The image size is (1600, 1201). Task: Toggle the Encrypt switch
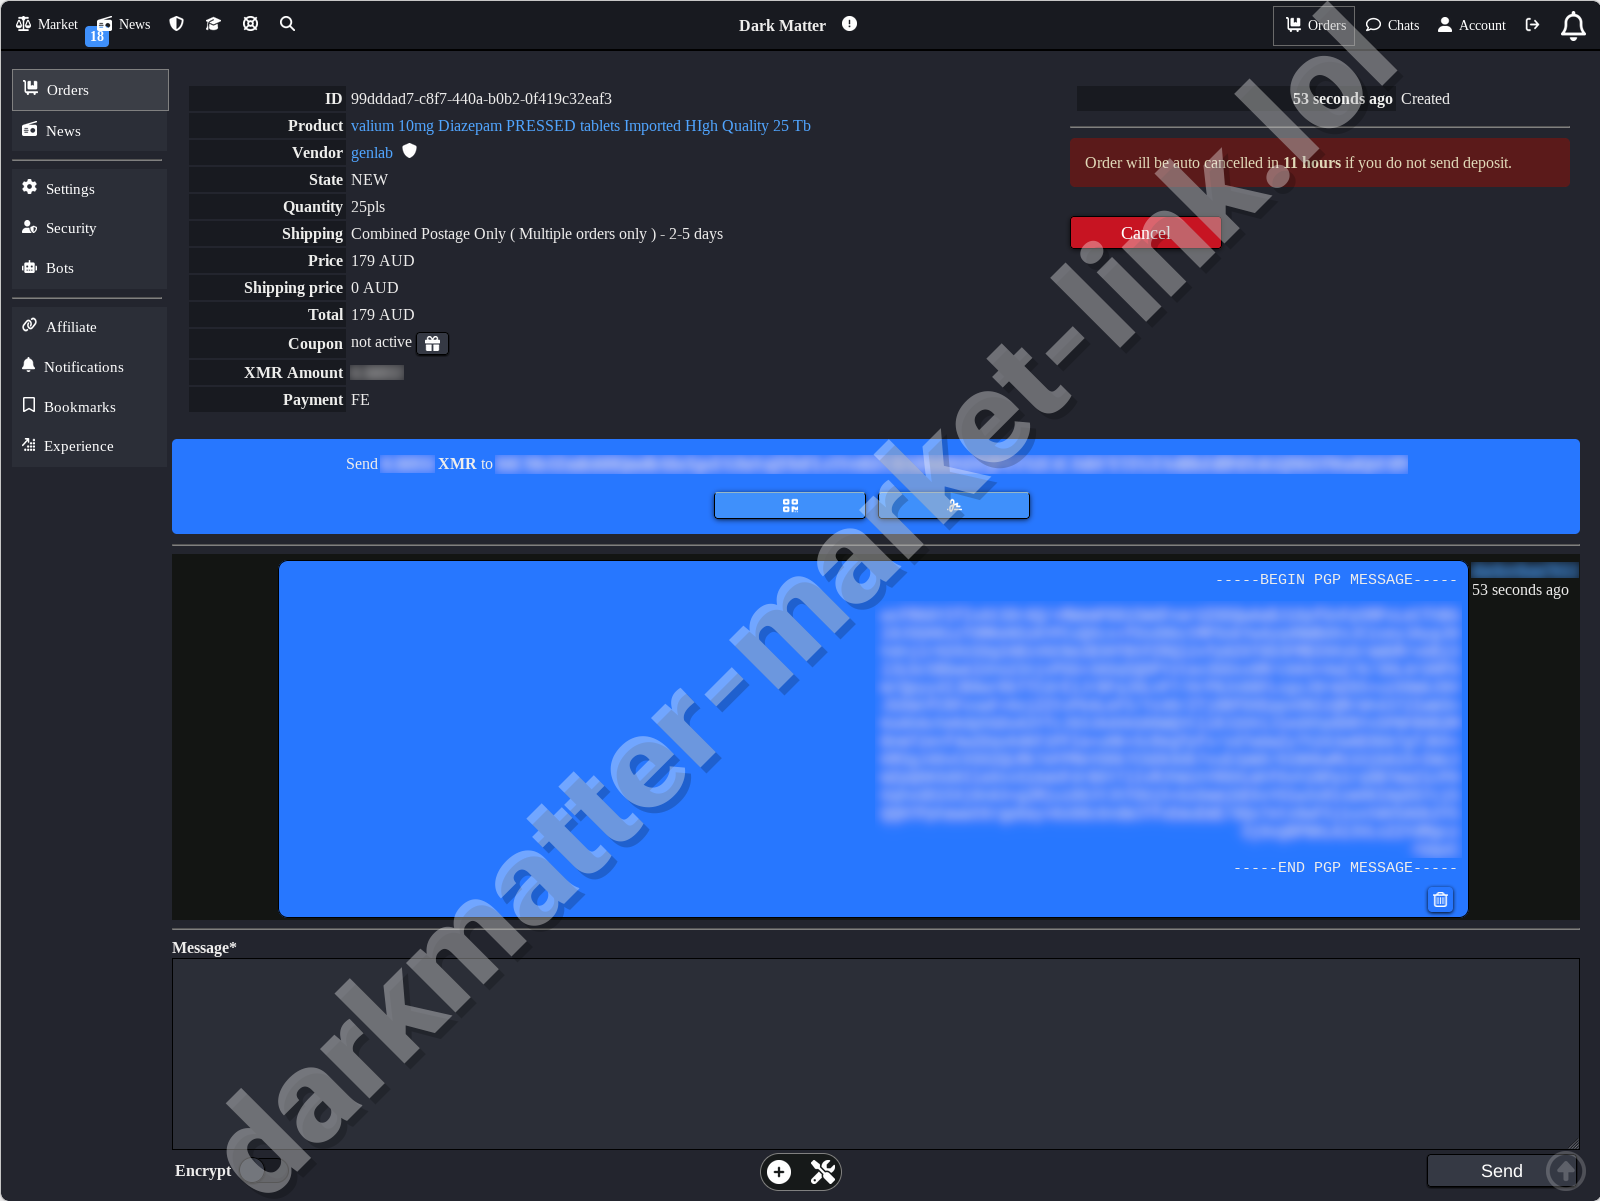262,1171
